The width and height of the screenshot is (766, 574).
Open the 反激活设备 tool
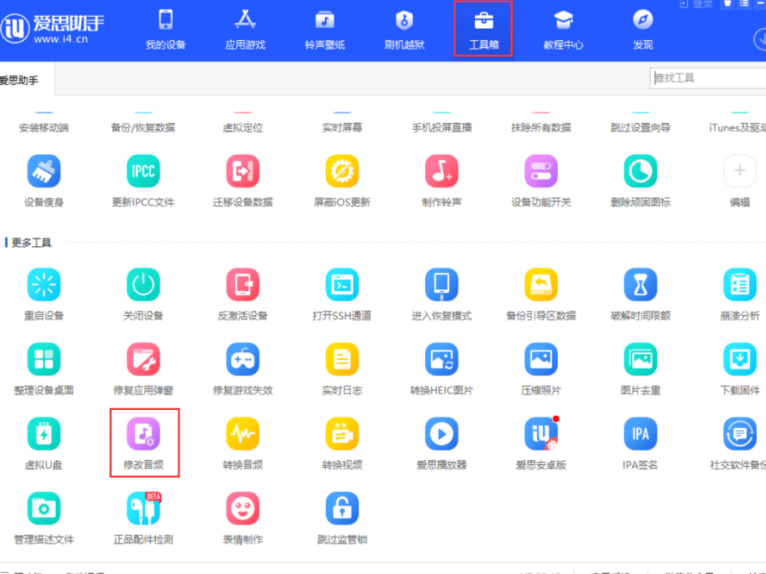pyautogui.click(x=243, y=285)
